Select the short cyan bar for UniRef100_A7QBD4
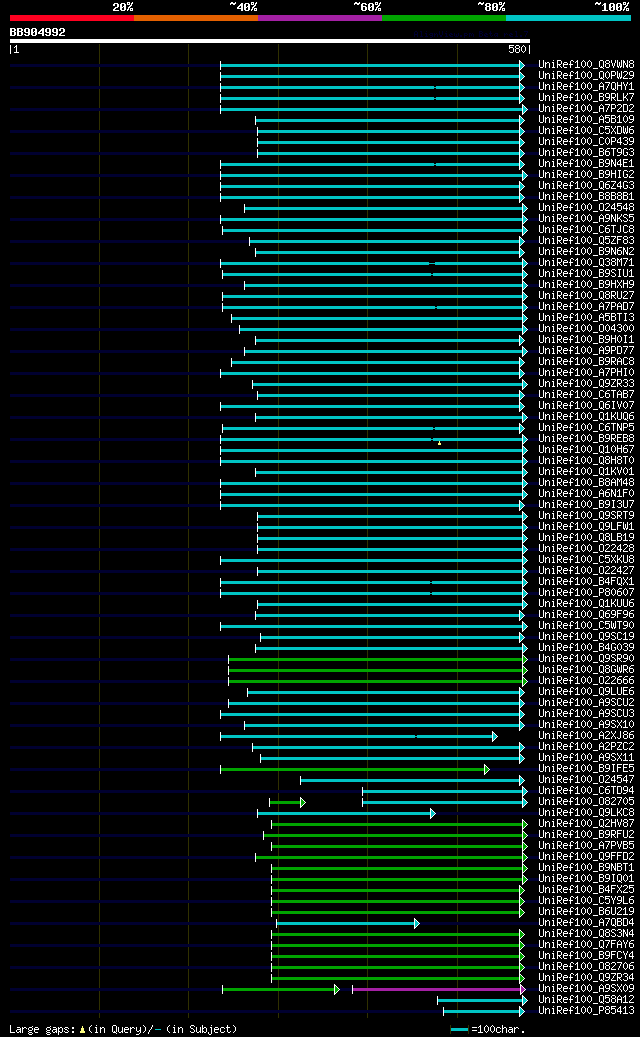Viewport: 640px width, 1037px height. point(348,923)
